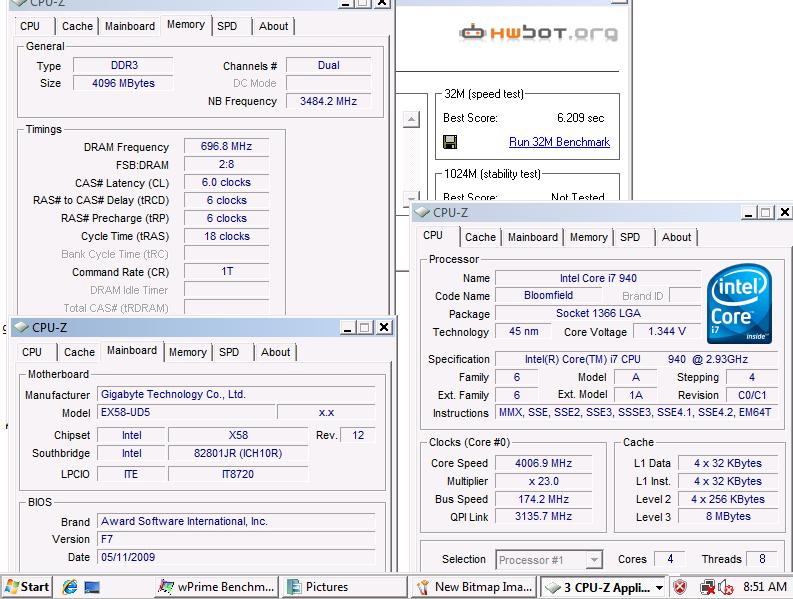Open the Start menu
The height and width of the screenshot is (599, 793).
27,587
